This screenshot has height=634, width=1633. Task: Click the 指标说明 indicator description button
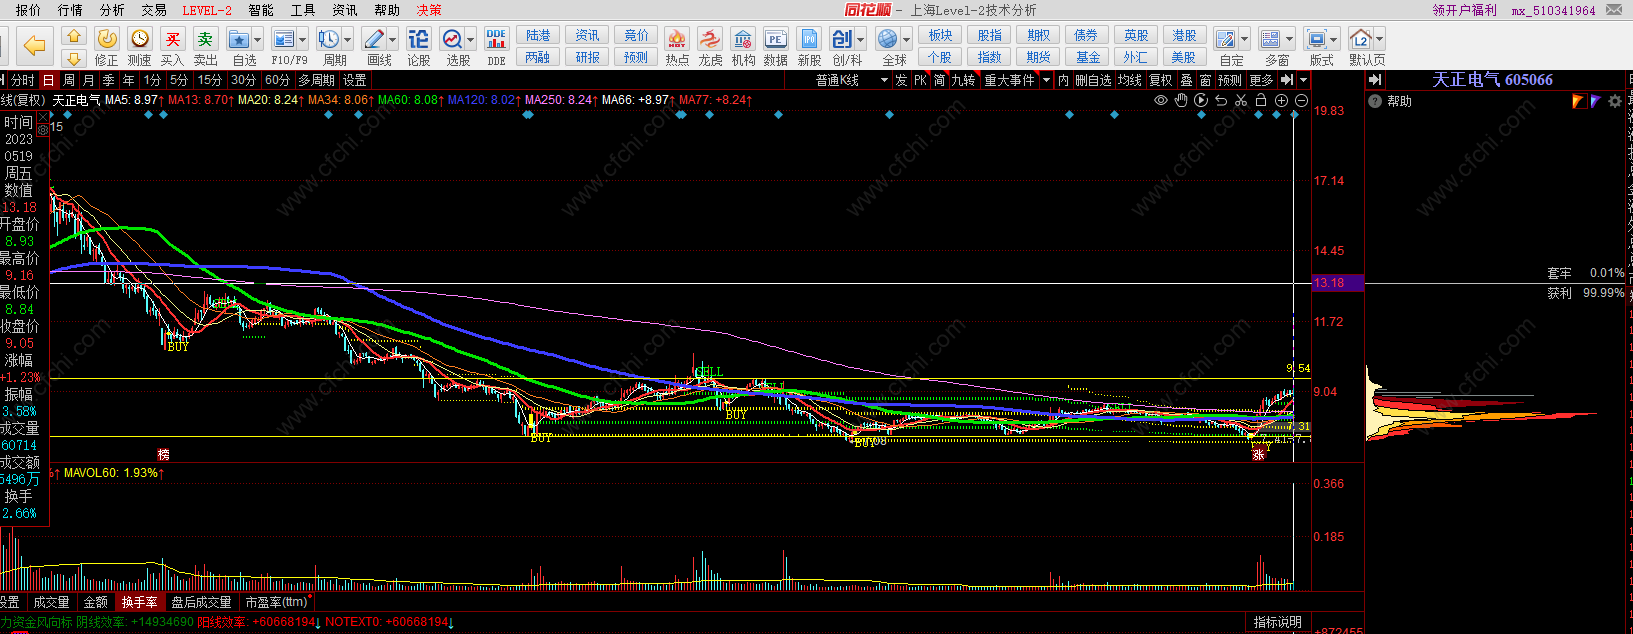click(1278, 622)
